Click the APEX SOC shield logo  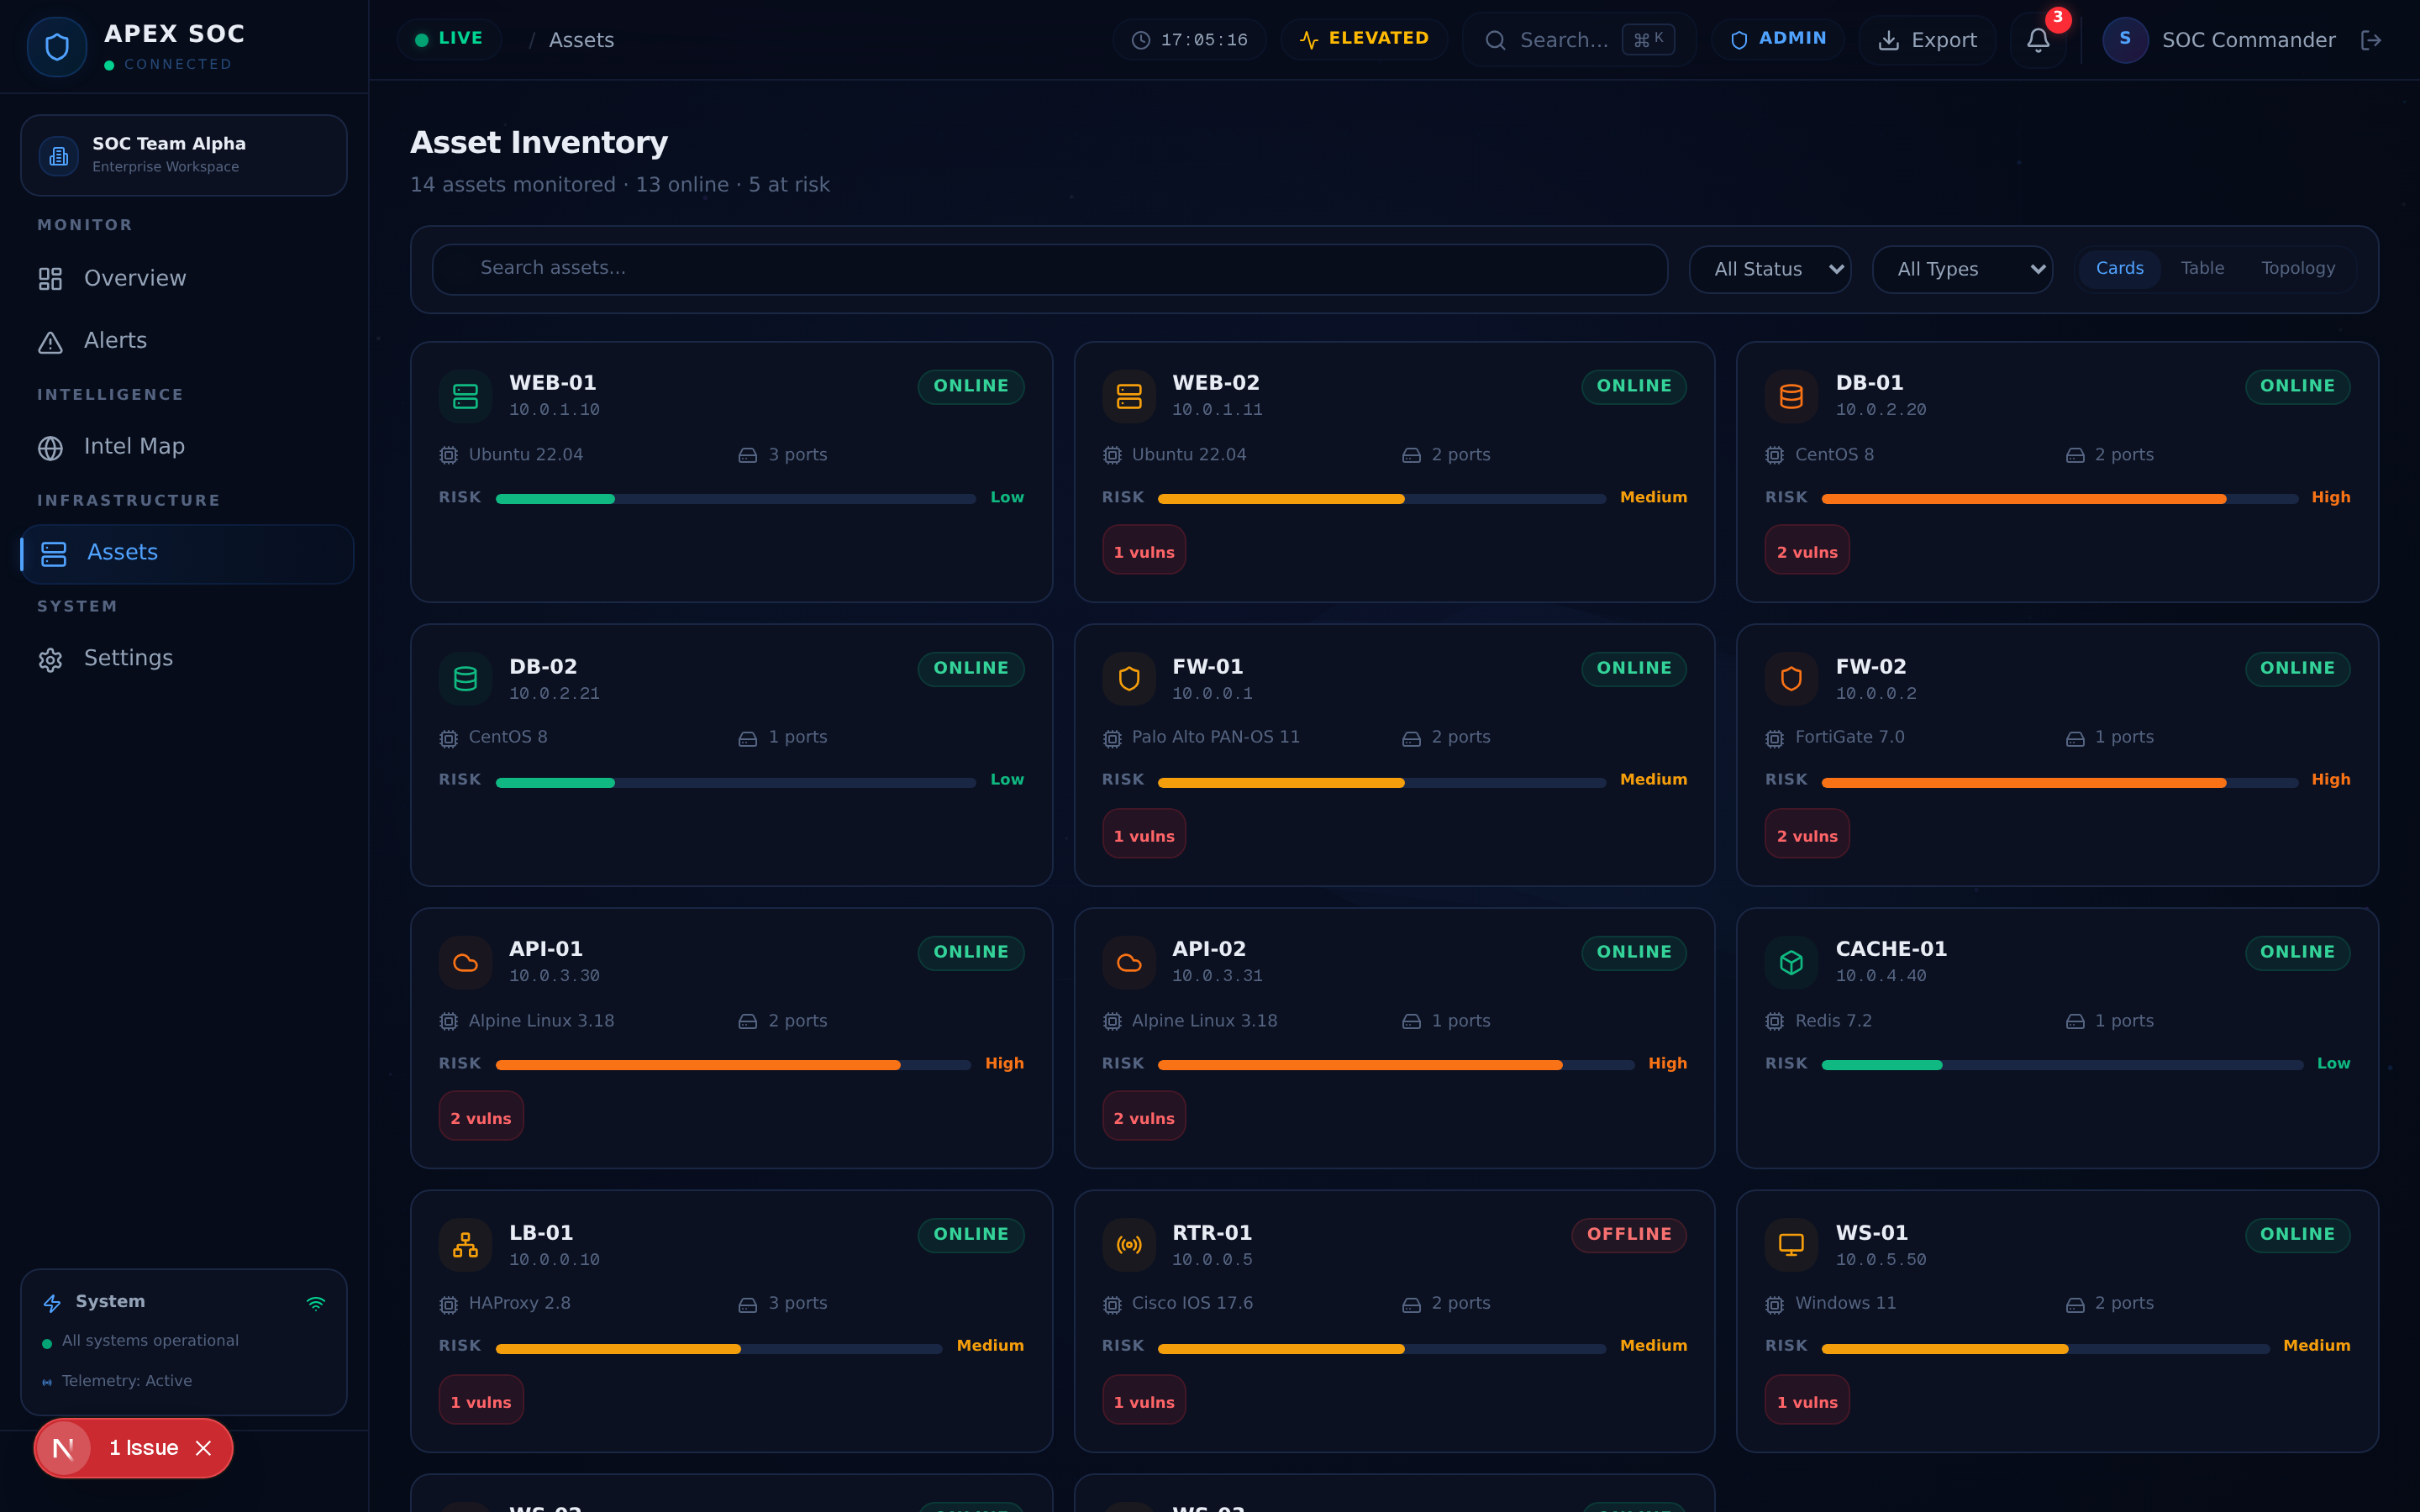coord(57,46)
